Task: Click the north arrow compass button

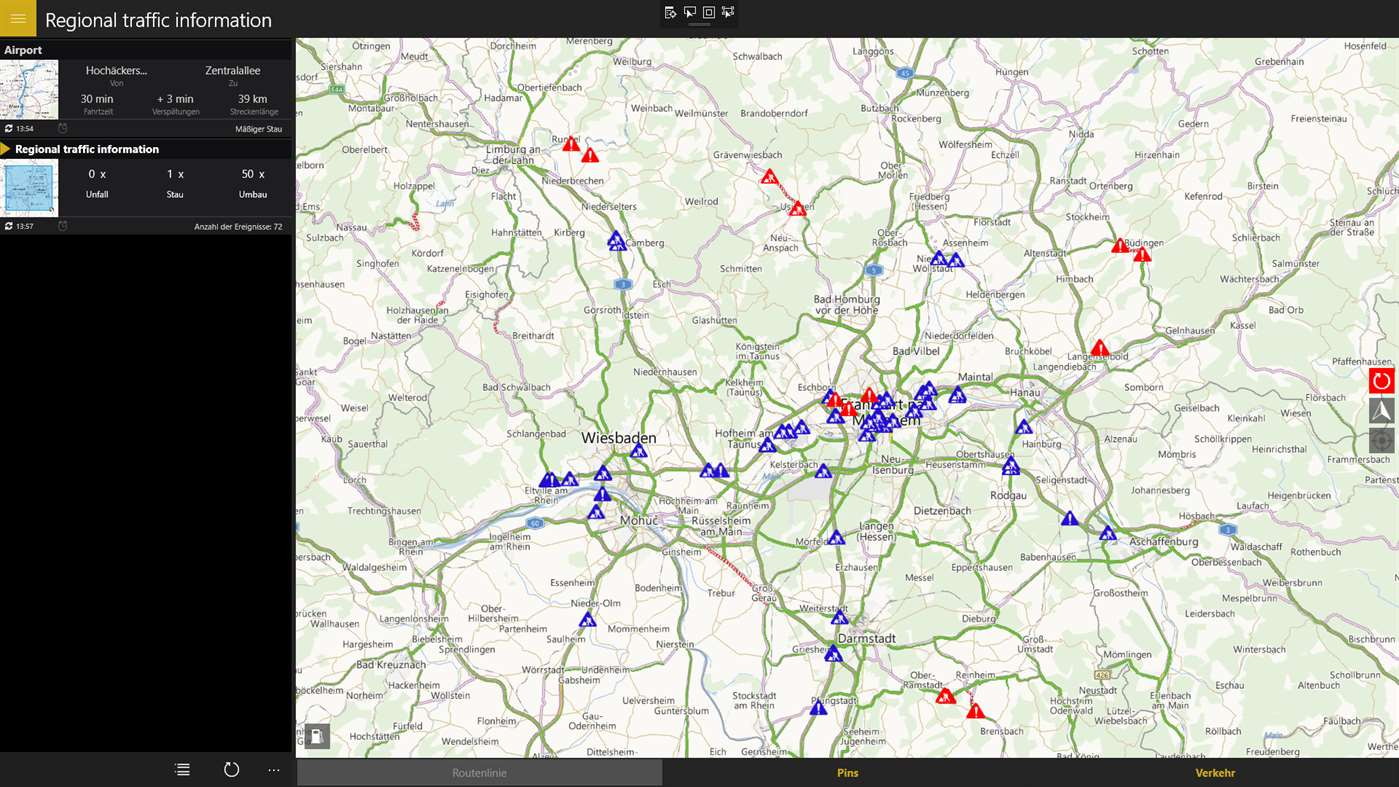Action: tap(1381, 411)
